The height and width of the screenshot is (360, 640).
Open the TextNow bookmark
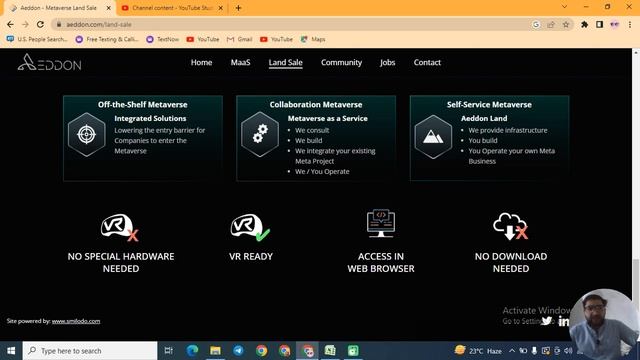click(163, 39)
